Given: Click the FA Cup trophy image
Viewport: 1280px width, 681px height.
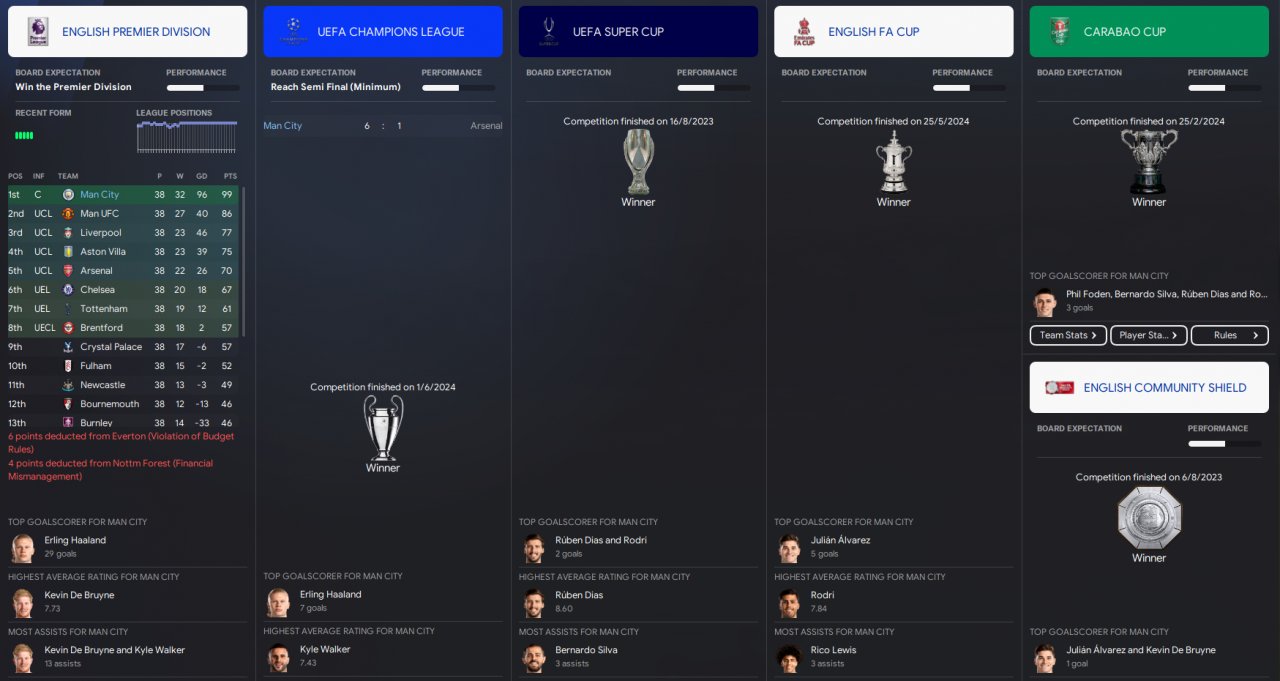Looking at the screenshot, I should (x=893, y=161).
